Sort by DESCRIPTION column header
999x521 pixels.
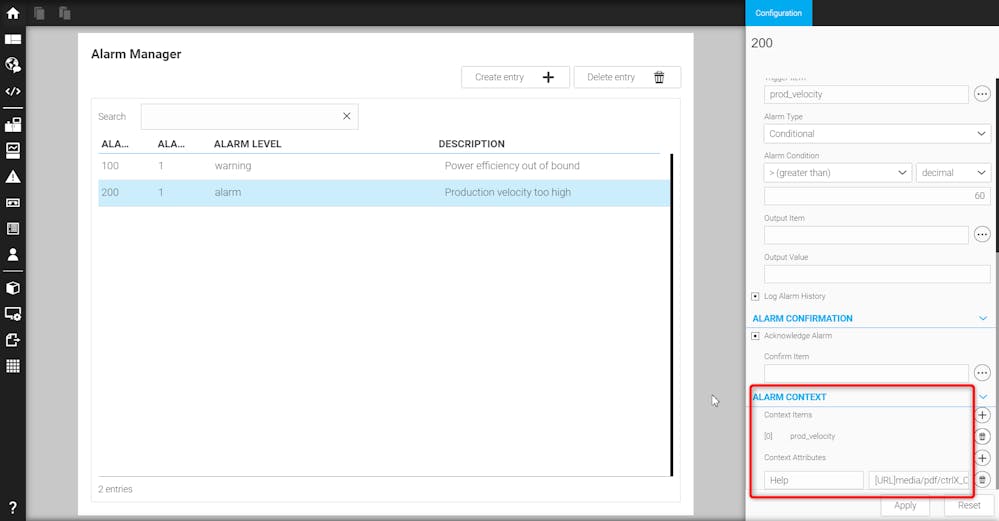click(x=471, y=144)
